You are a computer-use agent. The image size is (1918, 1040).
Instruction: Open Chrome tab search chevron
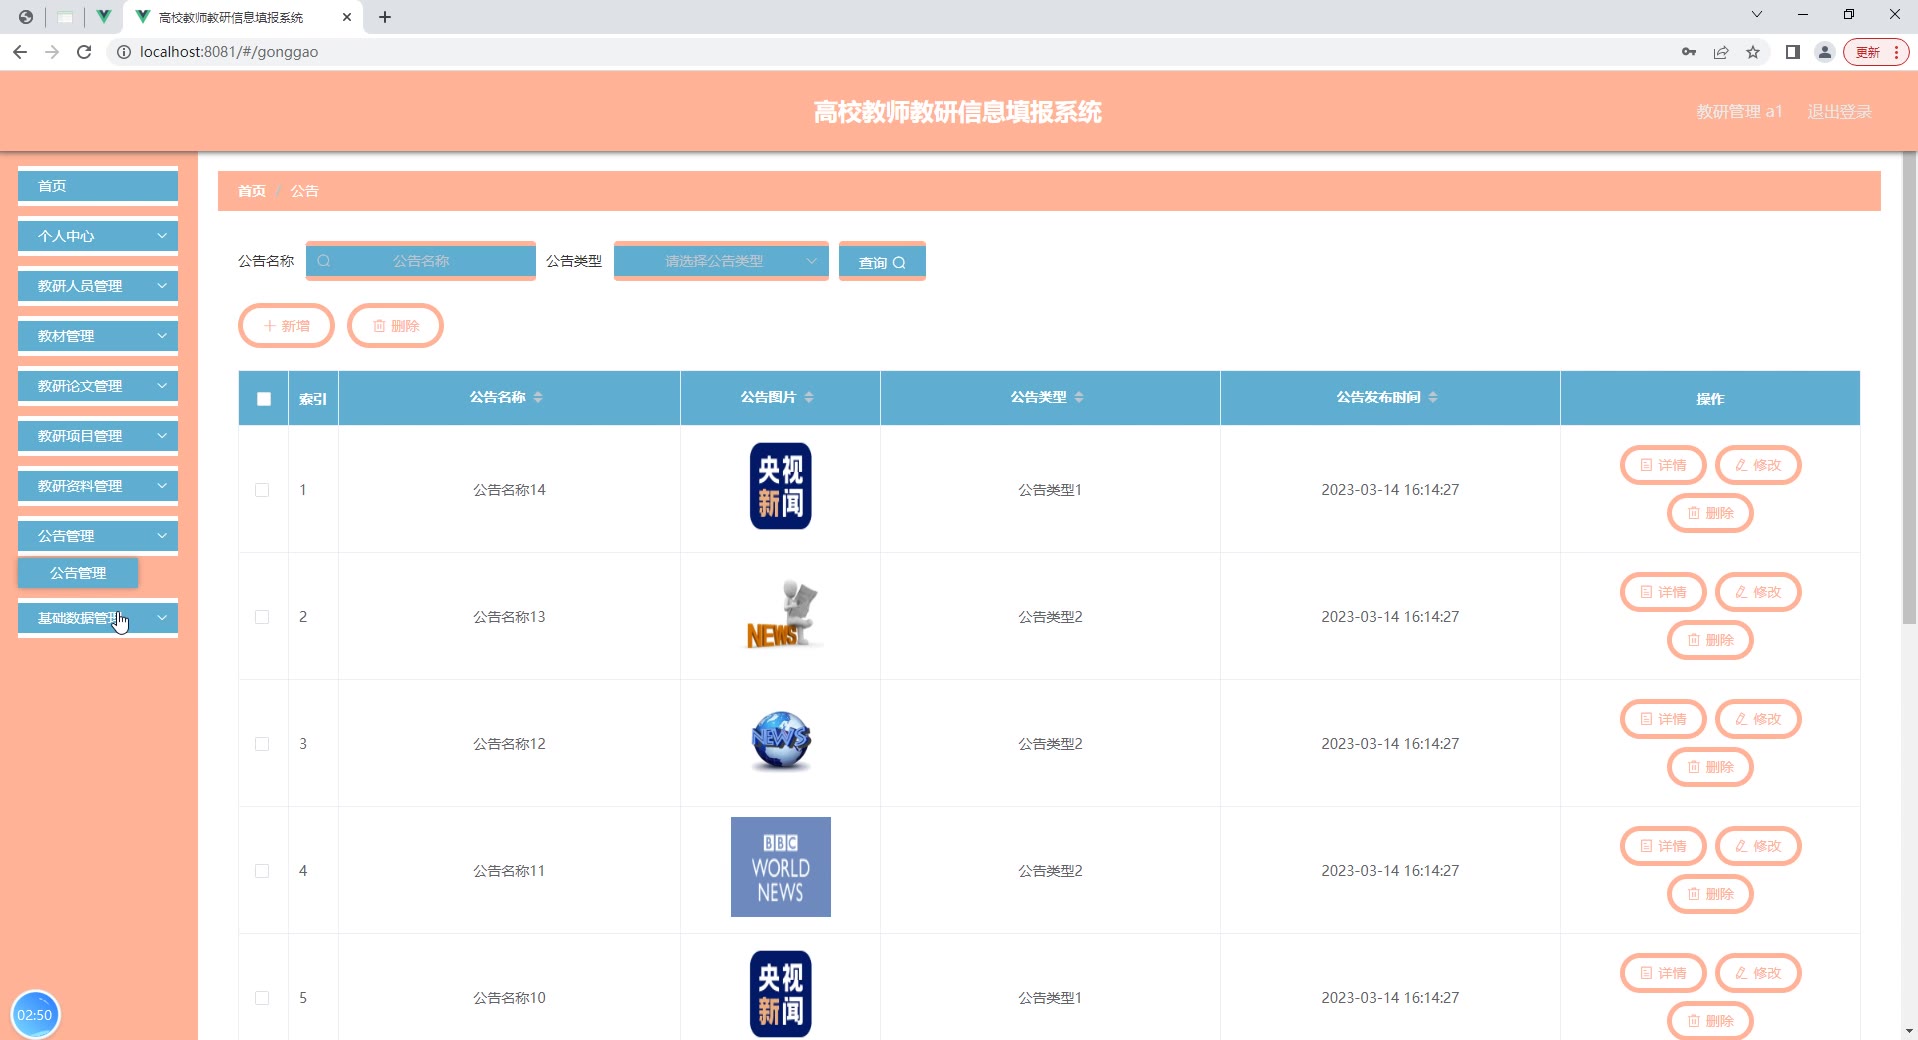point(1757,15)
